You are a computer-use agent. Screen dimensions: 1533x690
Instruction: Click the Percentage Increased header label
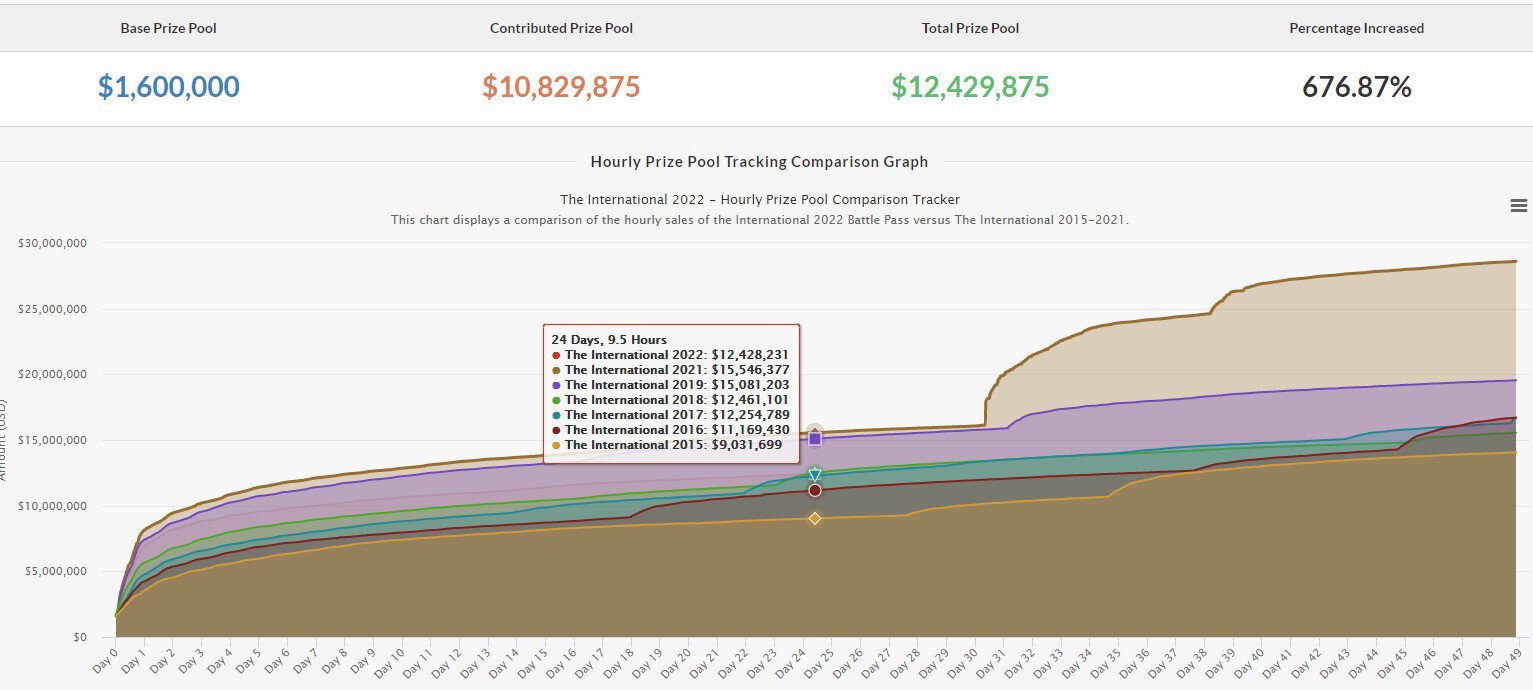pyautogui.click(x=1356, y=28)
